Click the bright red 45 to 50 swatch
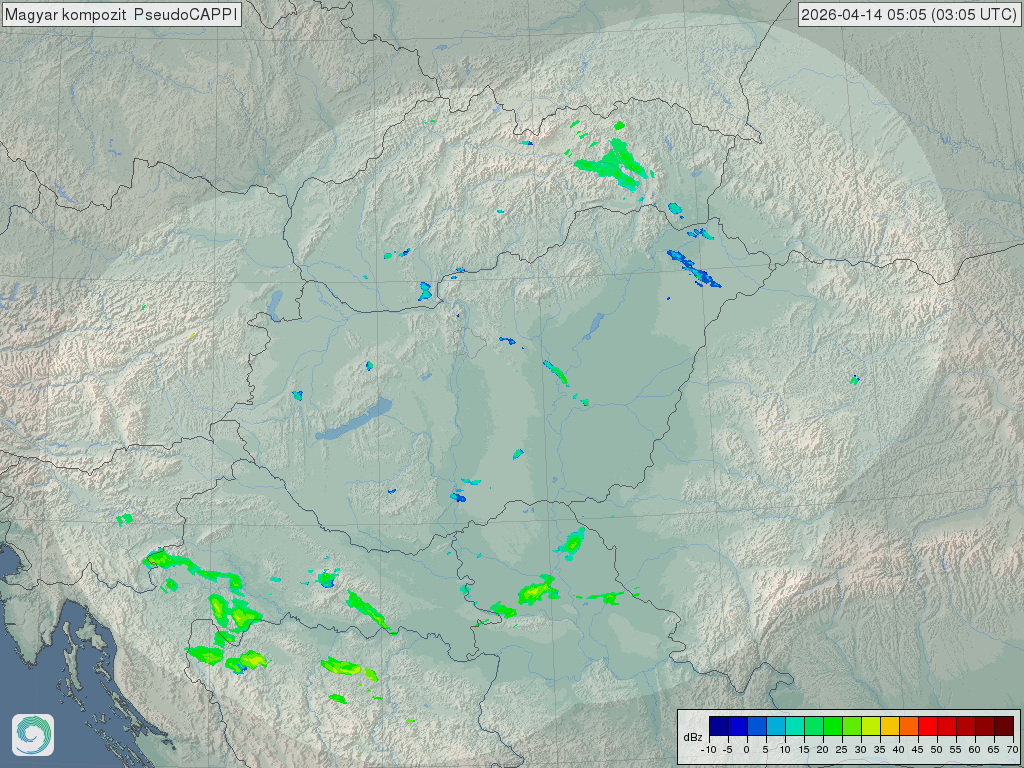 [x=927, y=726]
